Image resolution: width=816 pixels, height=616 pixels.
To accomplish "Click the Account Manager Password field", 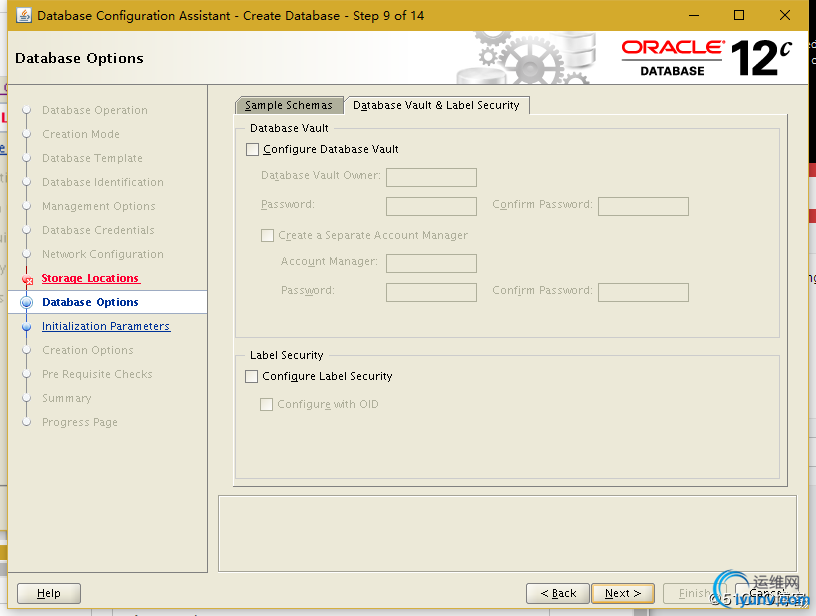I will 431,292.
